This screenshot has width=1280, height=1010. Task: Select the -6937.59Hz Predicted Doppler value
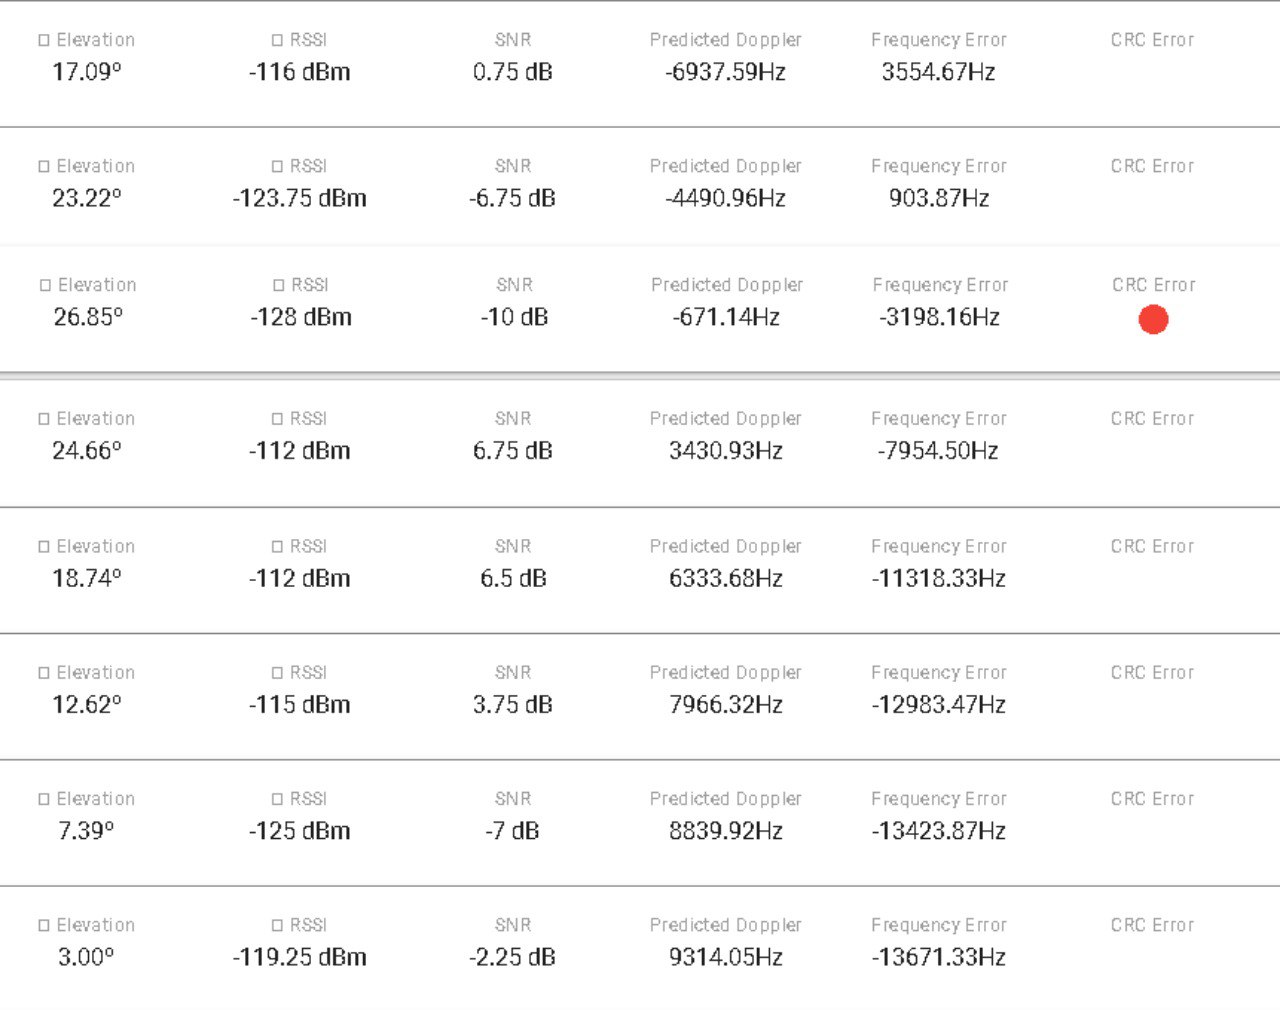(x=725, y=72)
